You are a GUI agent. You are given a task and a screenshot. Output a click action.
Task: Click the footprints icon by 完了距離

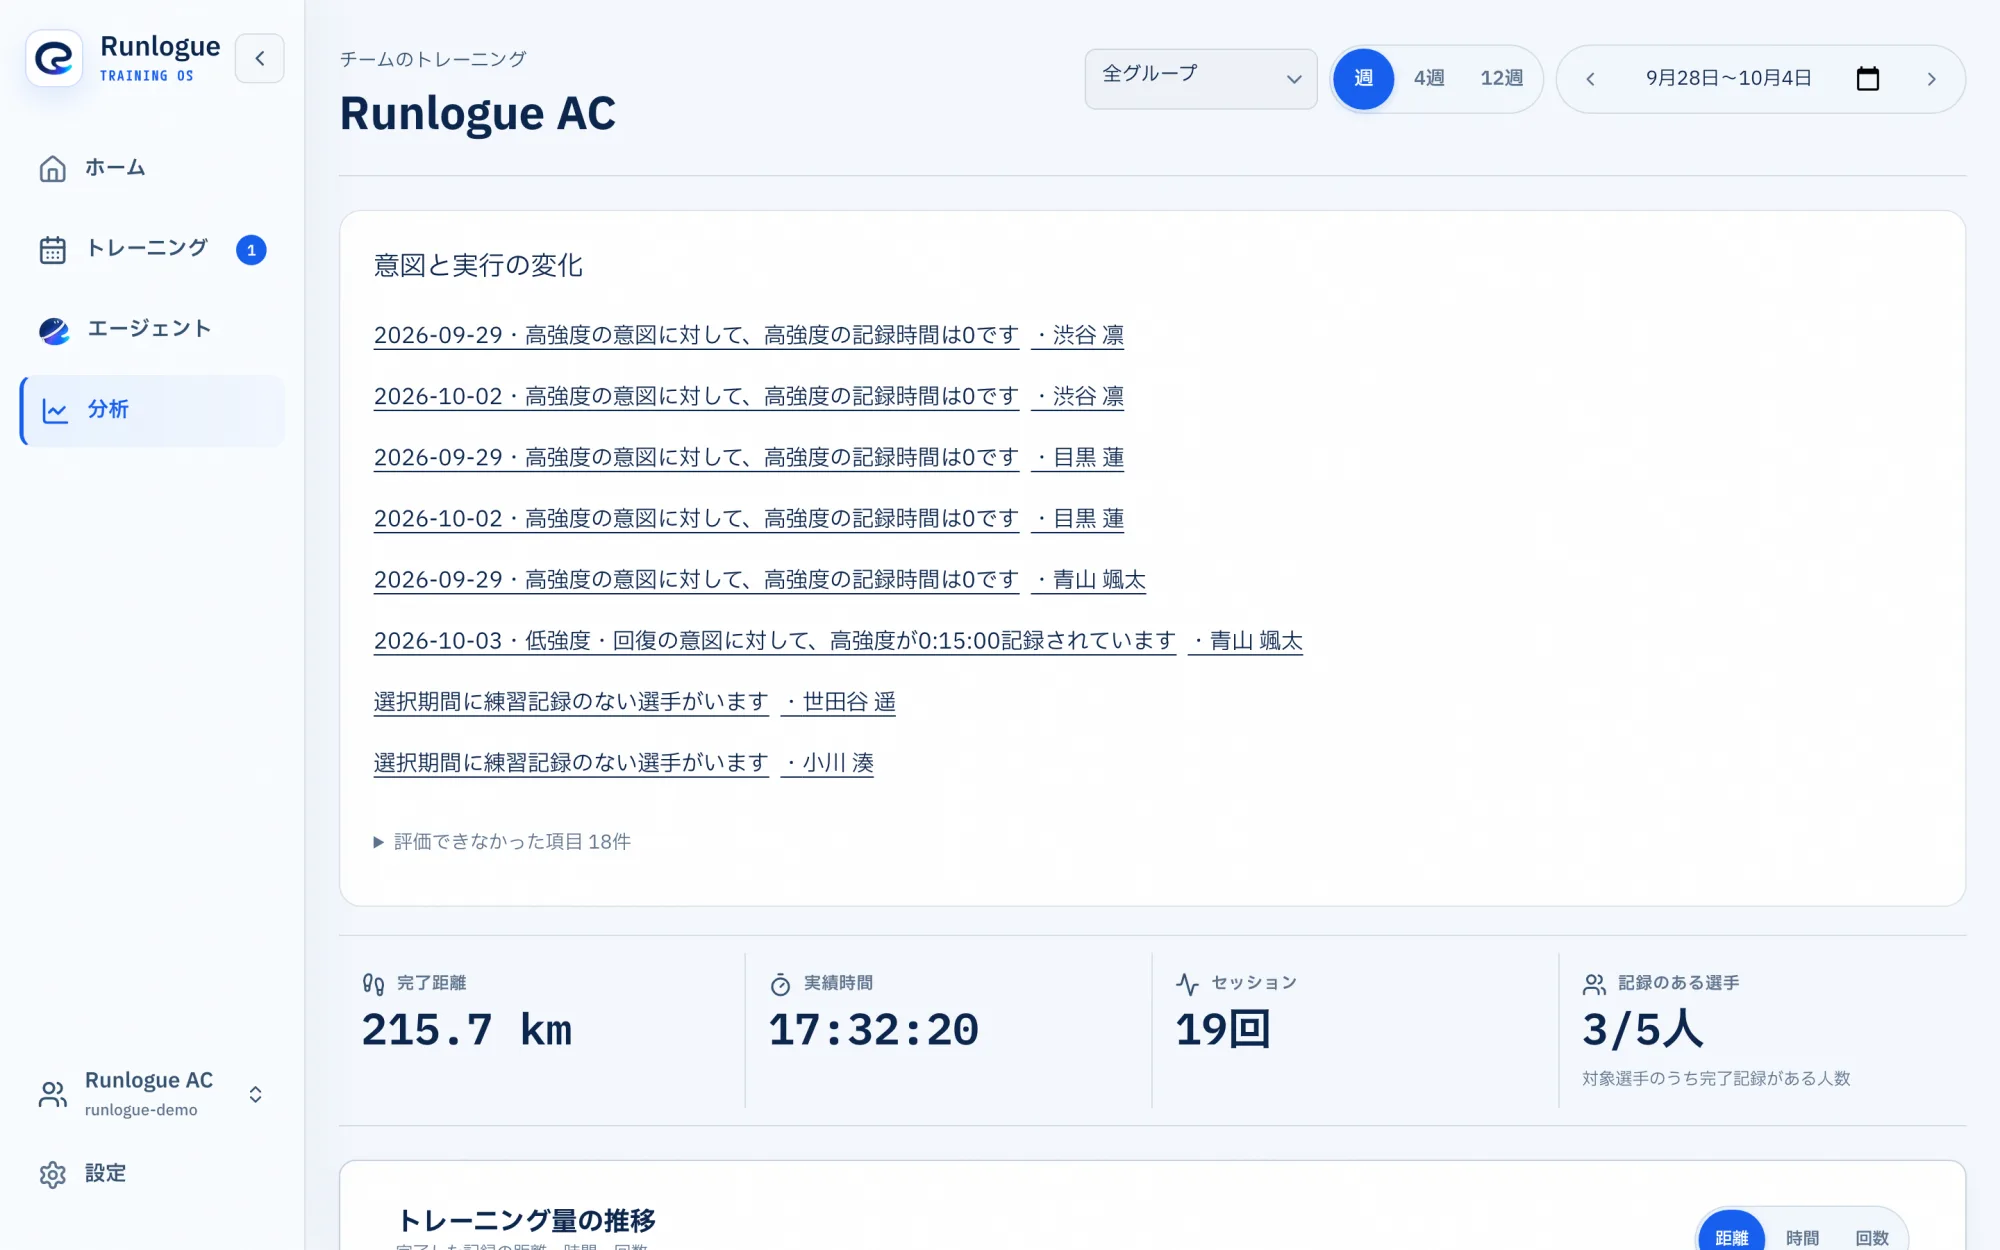click(x=373, y=984)
